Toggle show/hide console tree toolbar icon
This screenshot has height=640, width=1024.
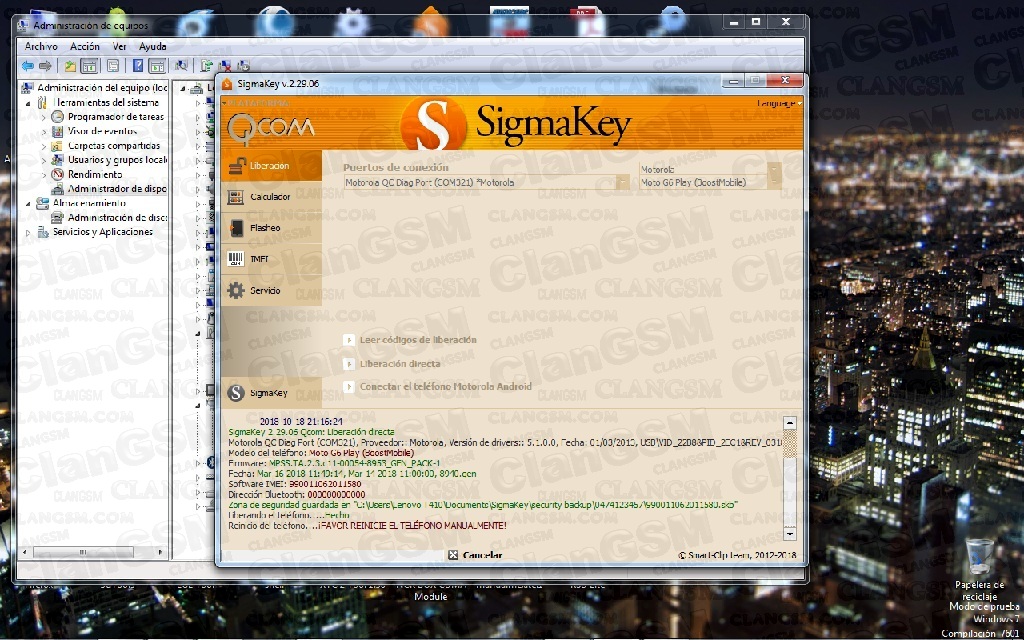point(89,65)
